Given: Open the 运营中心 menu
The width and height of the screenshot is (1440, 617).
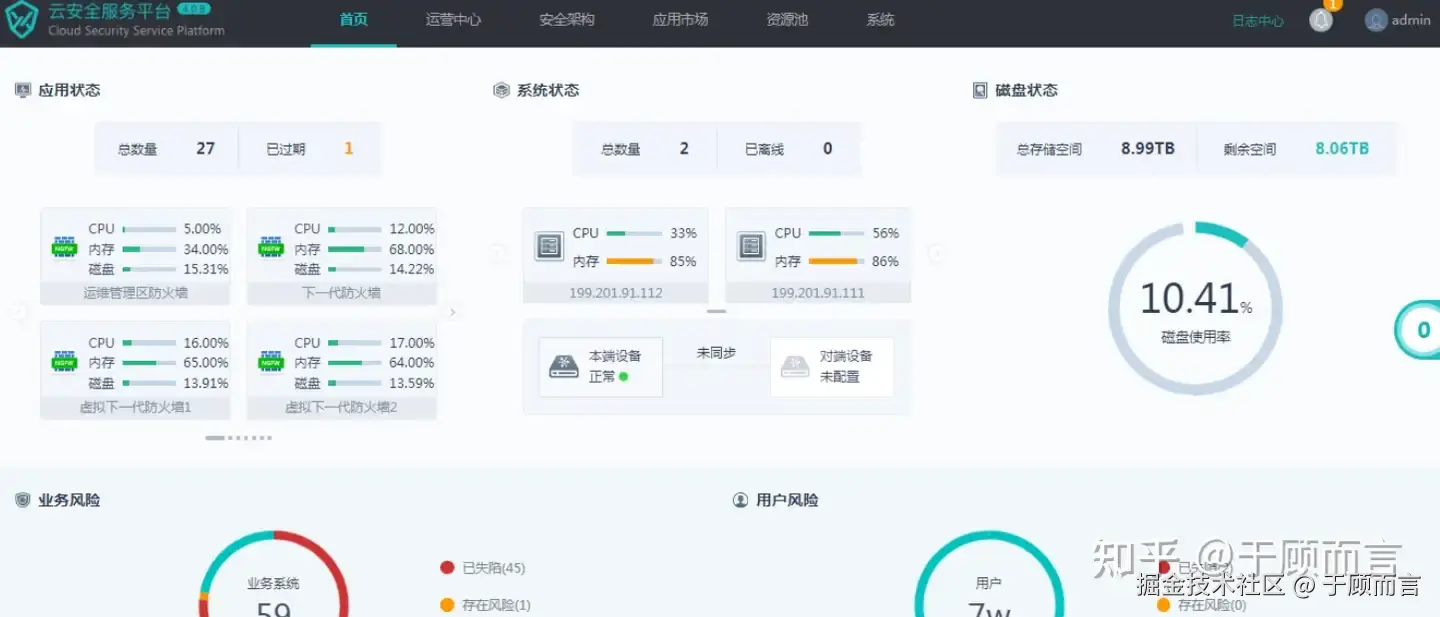Looking at the screenshot, I should [x=453, y=20].
